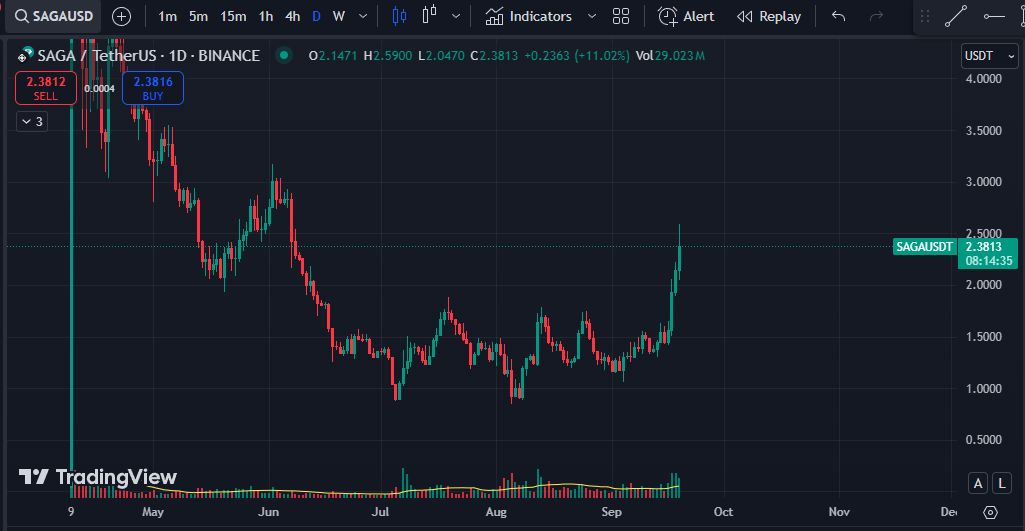Switch to the 1h timeframe
1025x531 pixels.
coord(265,16)
